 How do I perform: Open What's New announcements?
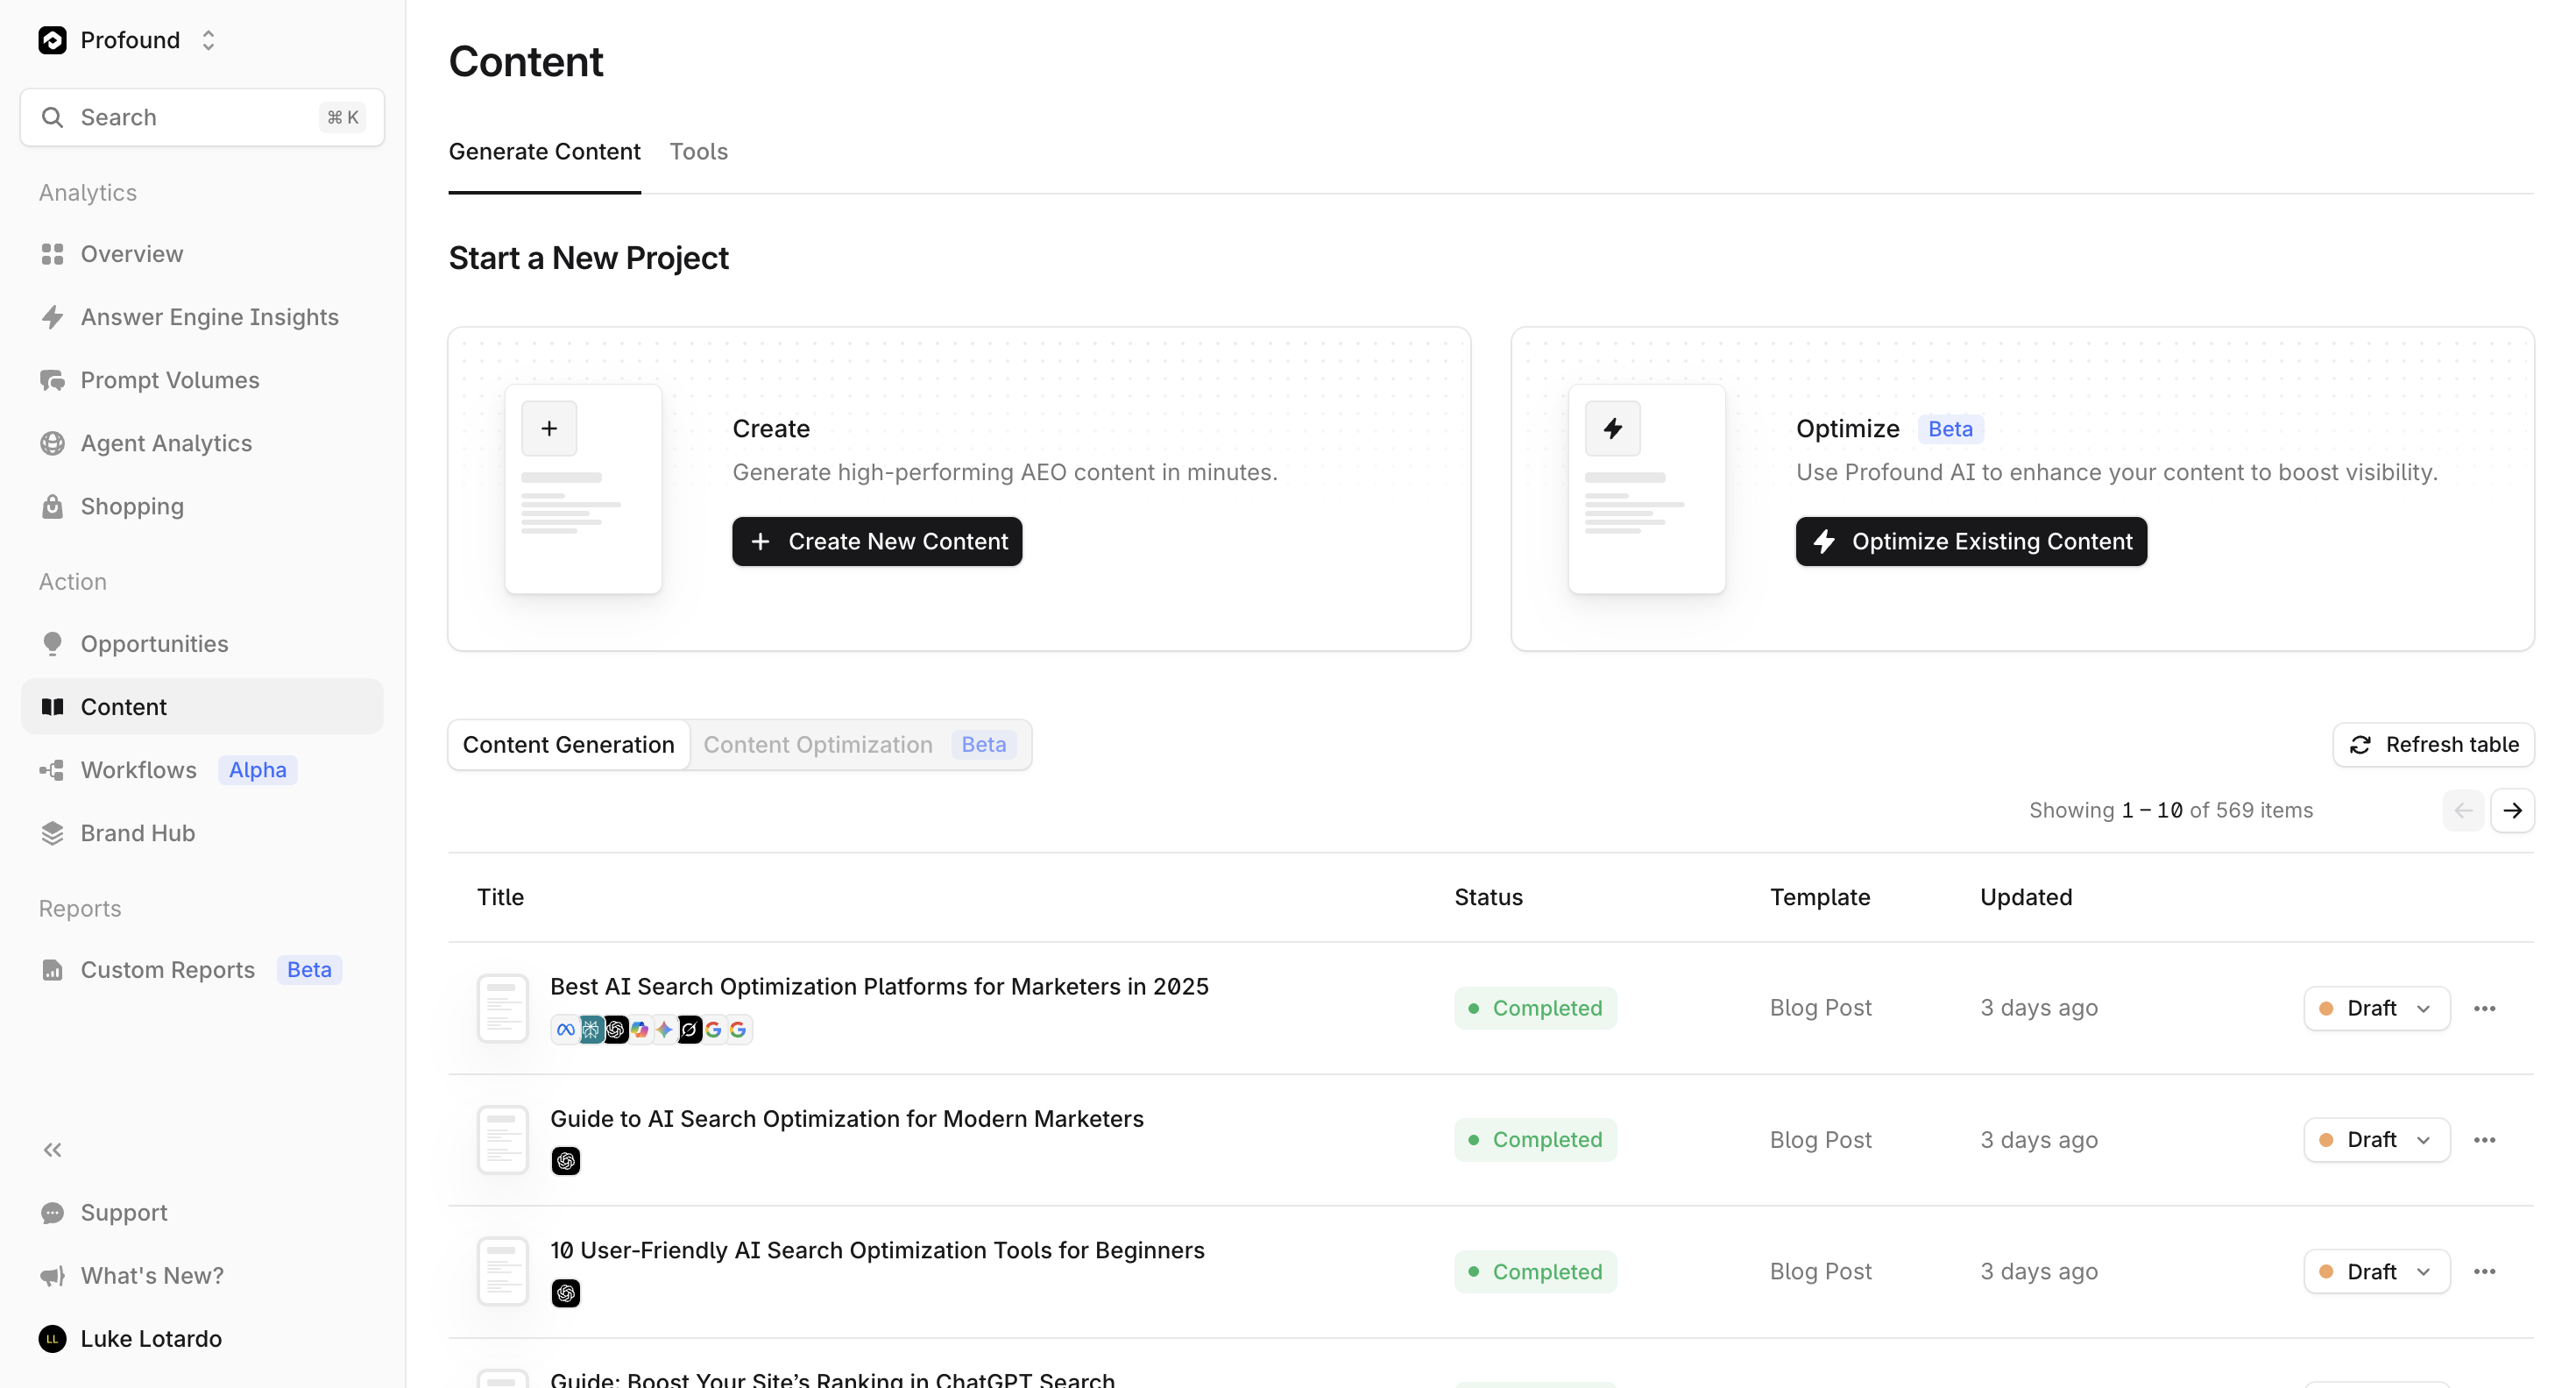(x=202, y=1276)
